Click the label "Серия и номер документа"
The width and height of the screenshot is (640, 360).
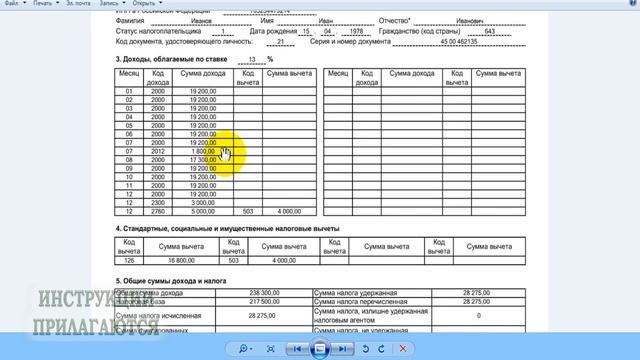[x=350, y=42]
